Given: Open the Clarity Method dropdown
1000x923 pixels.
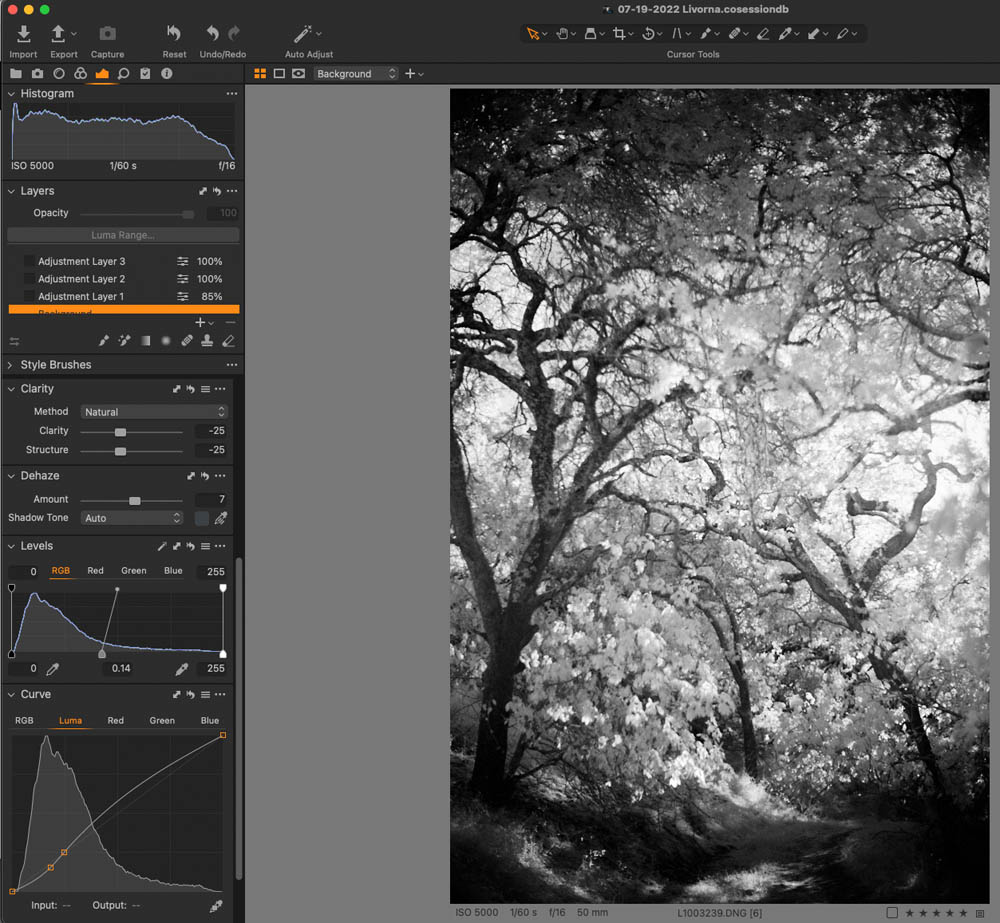Looking at the screenshot, I should 154,412.
